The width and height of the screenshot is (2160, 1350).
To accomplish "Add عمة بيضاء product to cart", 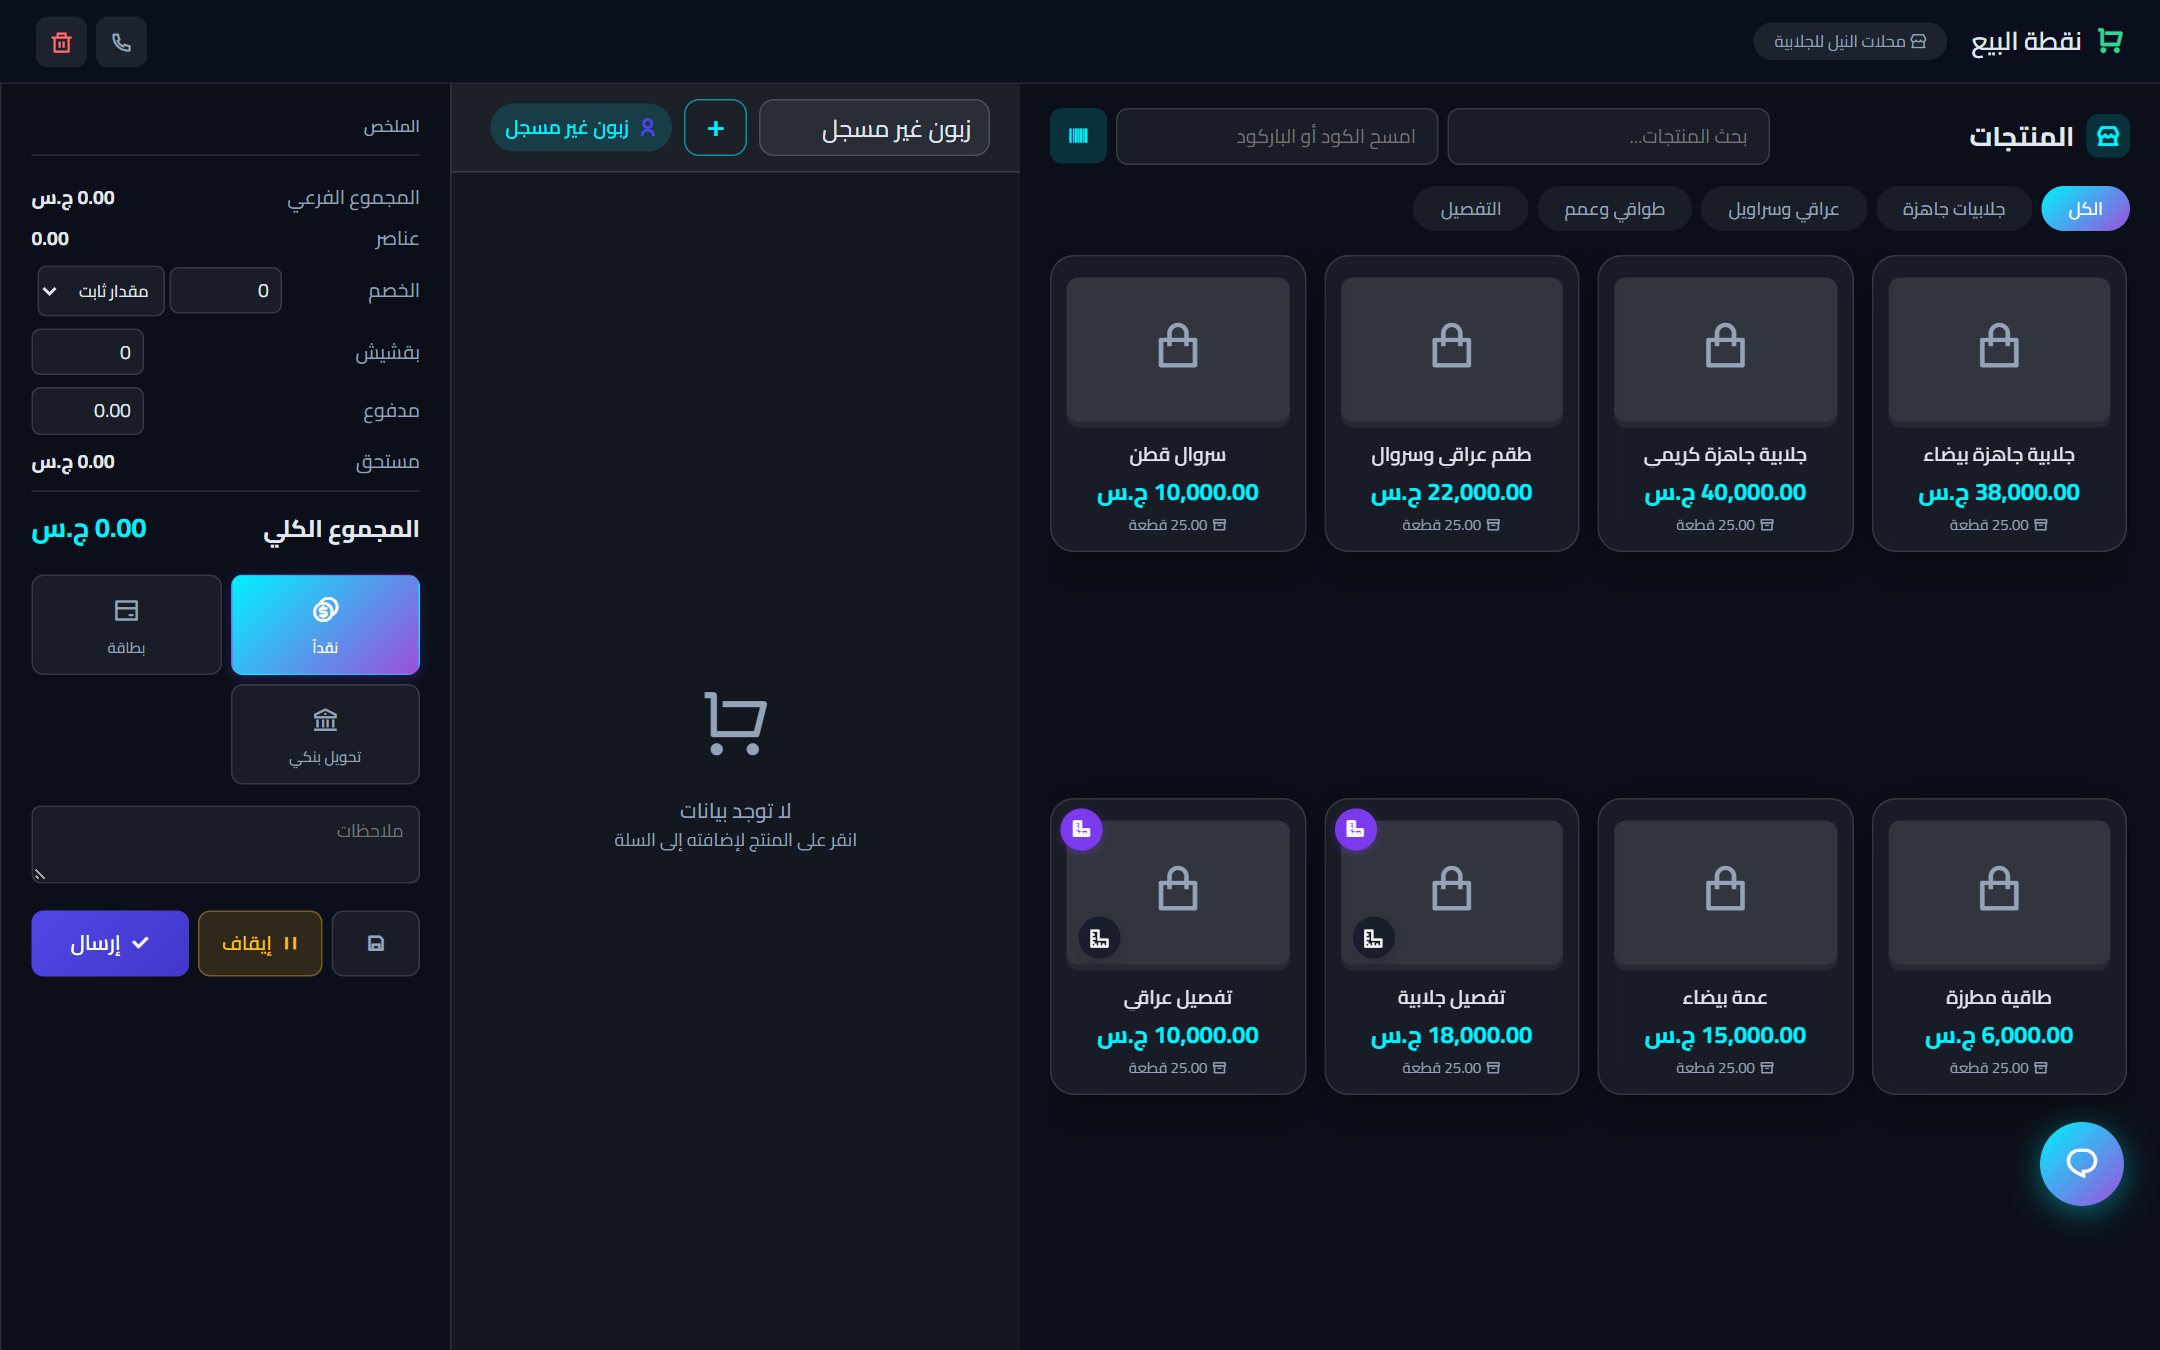I will (x=1725, y=946).
